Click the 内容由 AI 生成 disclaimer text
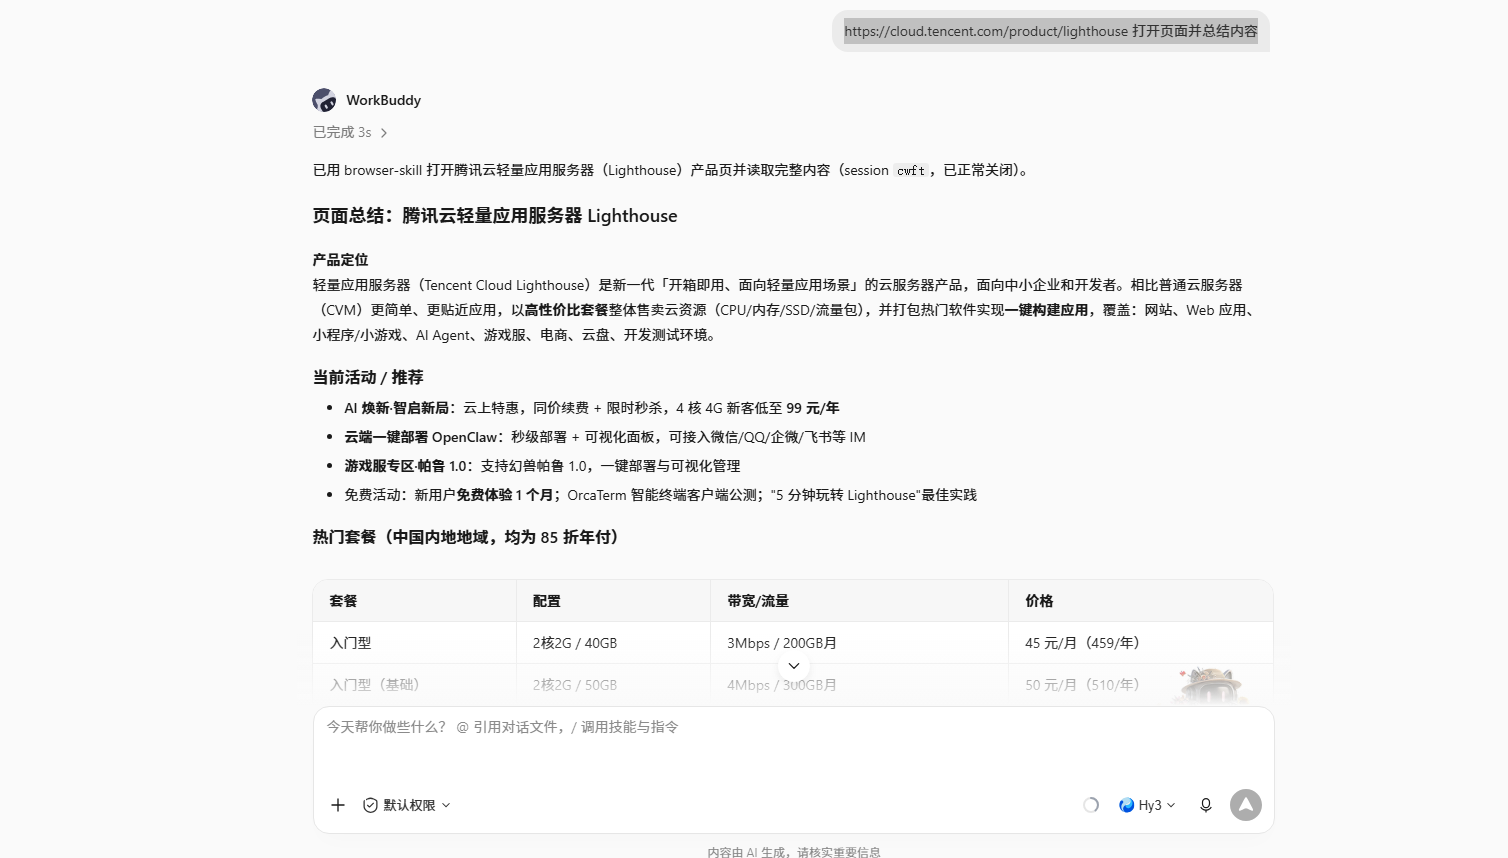The width and height of the screenshot is (1508, 858). 794,852
